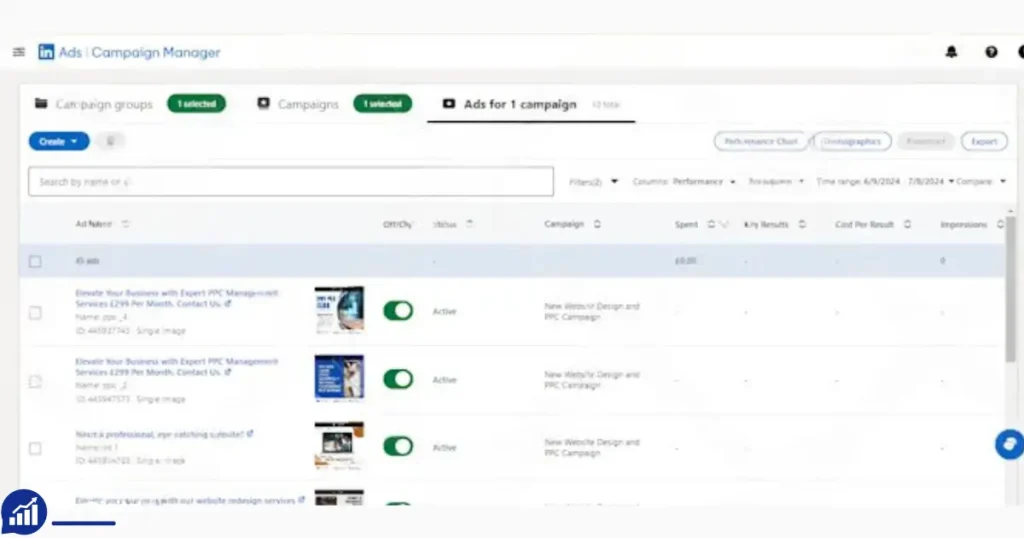Open the ppc_4 Elevate Your Business ad link
1024x538 pixels.
(x=176, y=298)
